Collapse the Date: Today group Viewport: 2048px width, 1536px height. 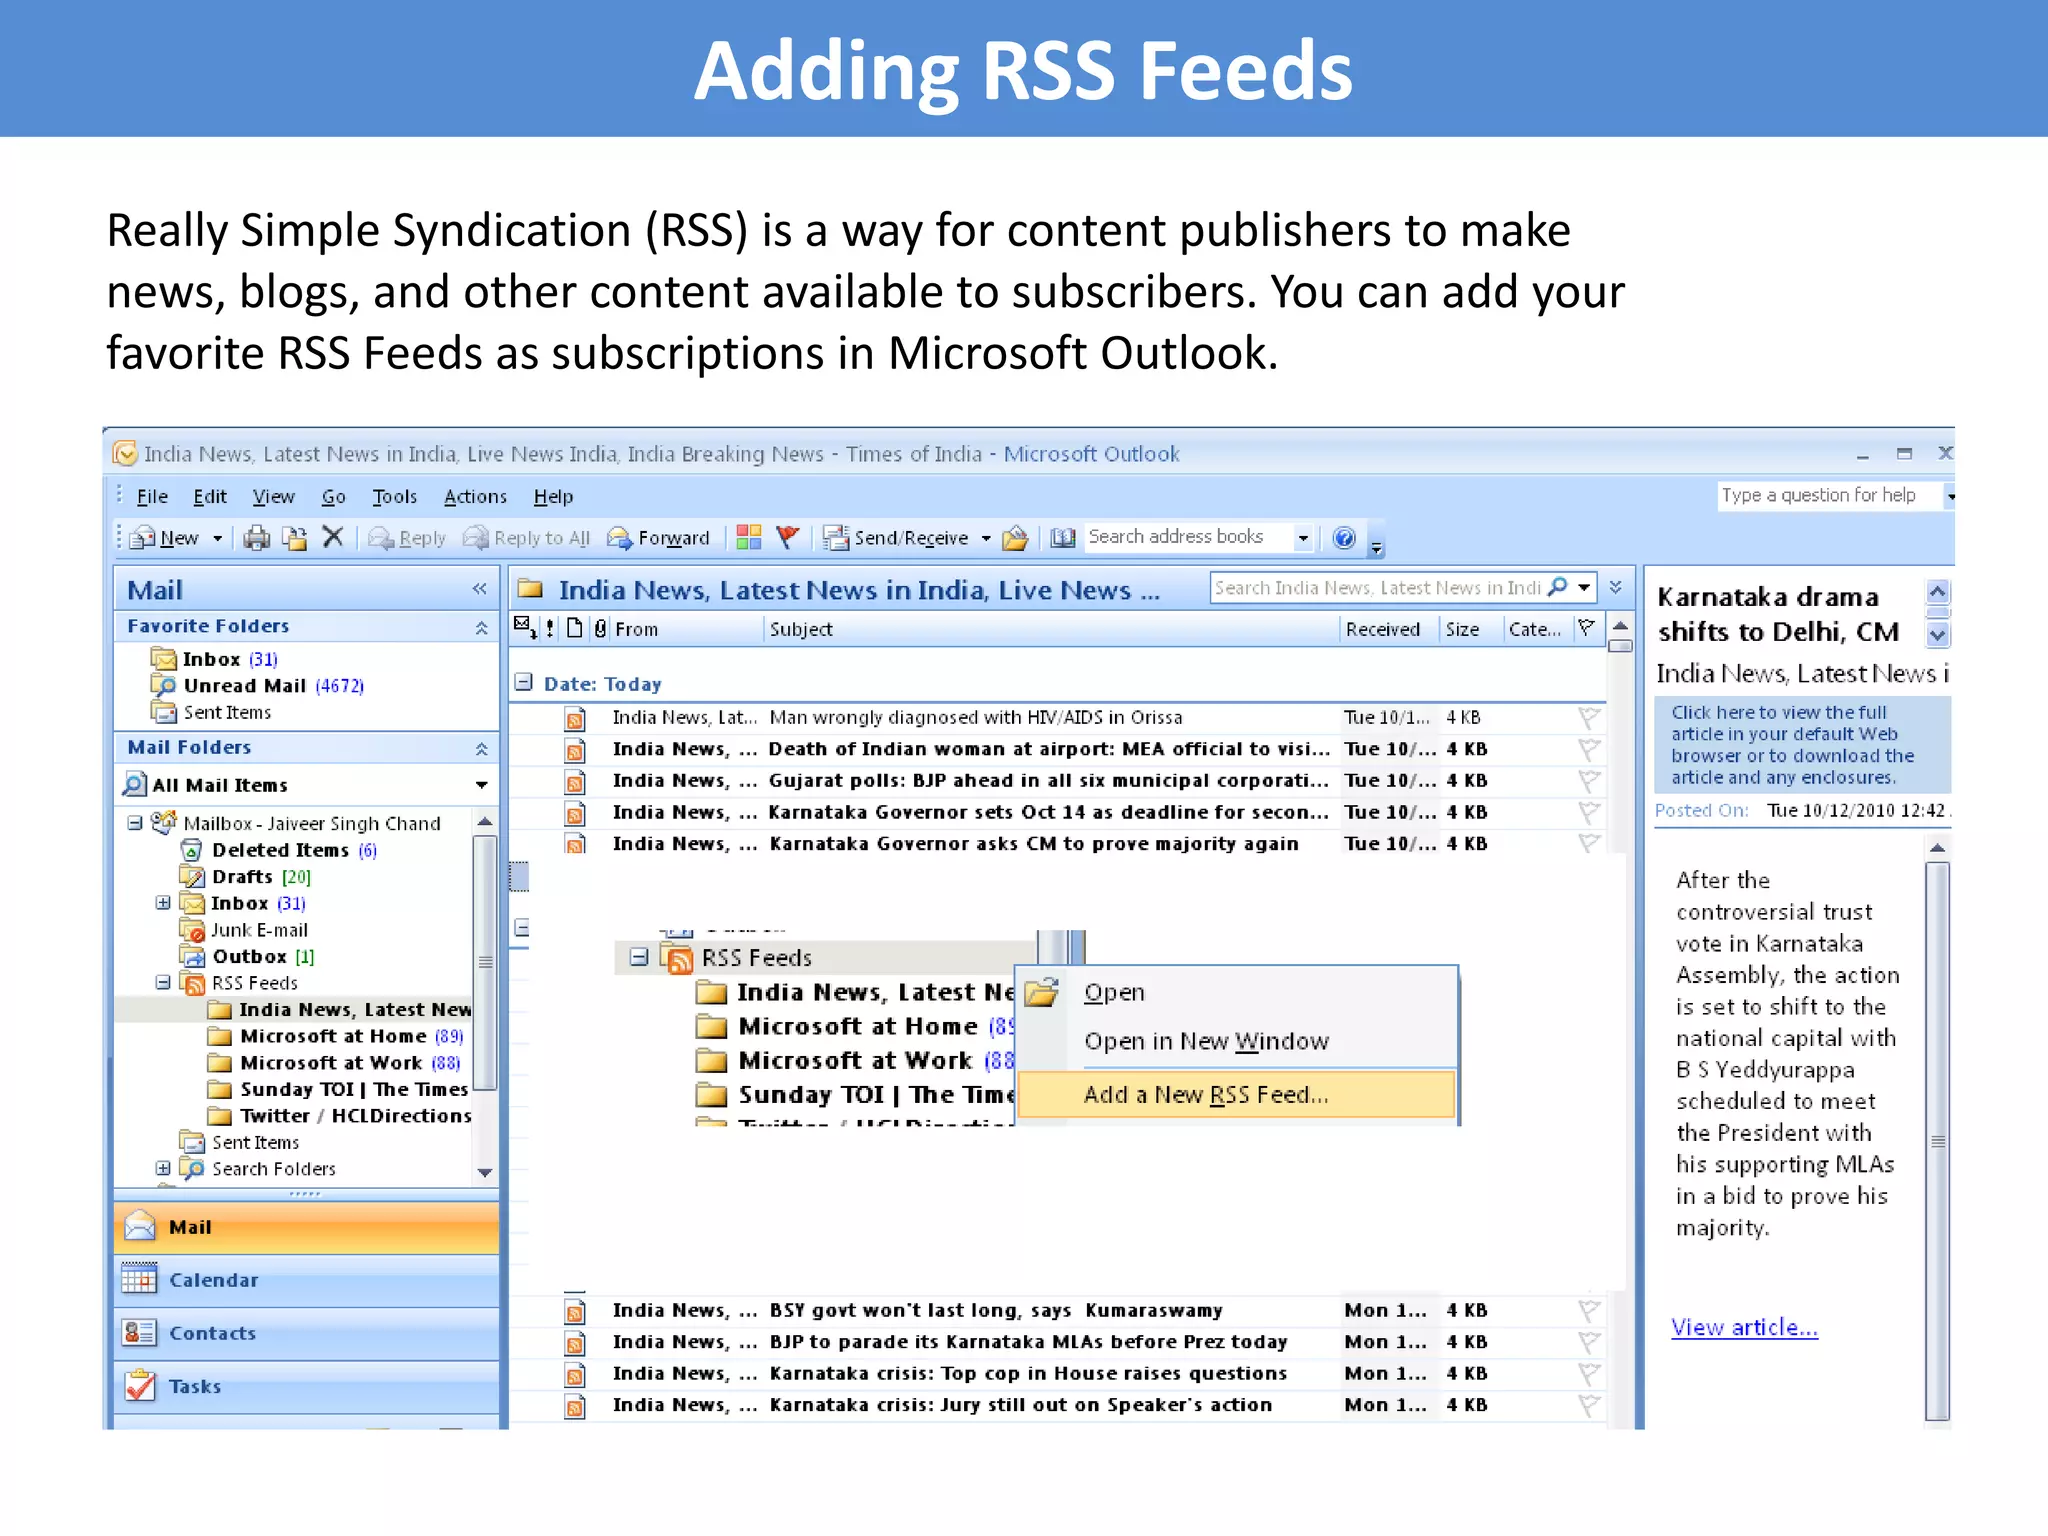(523, 683)
